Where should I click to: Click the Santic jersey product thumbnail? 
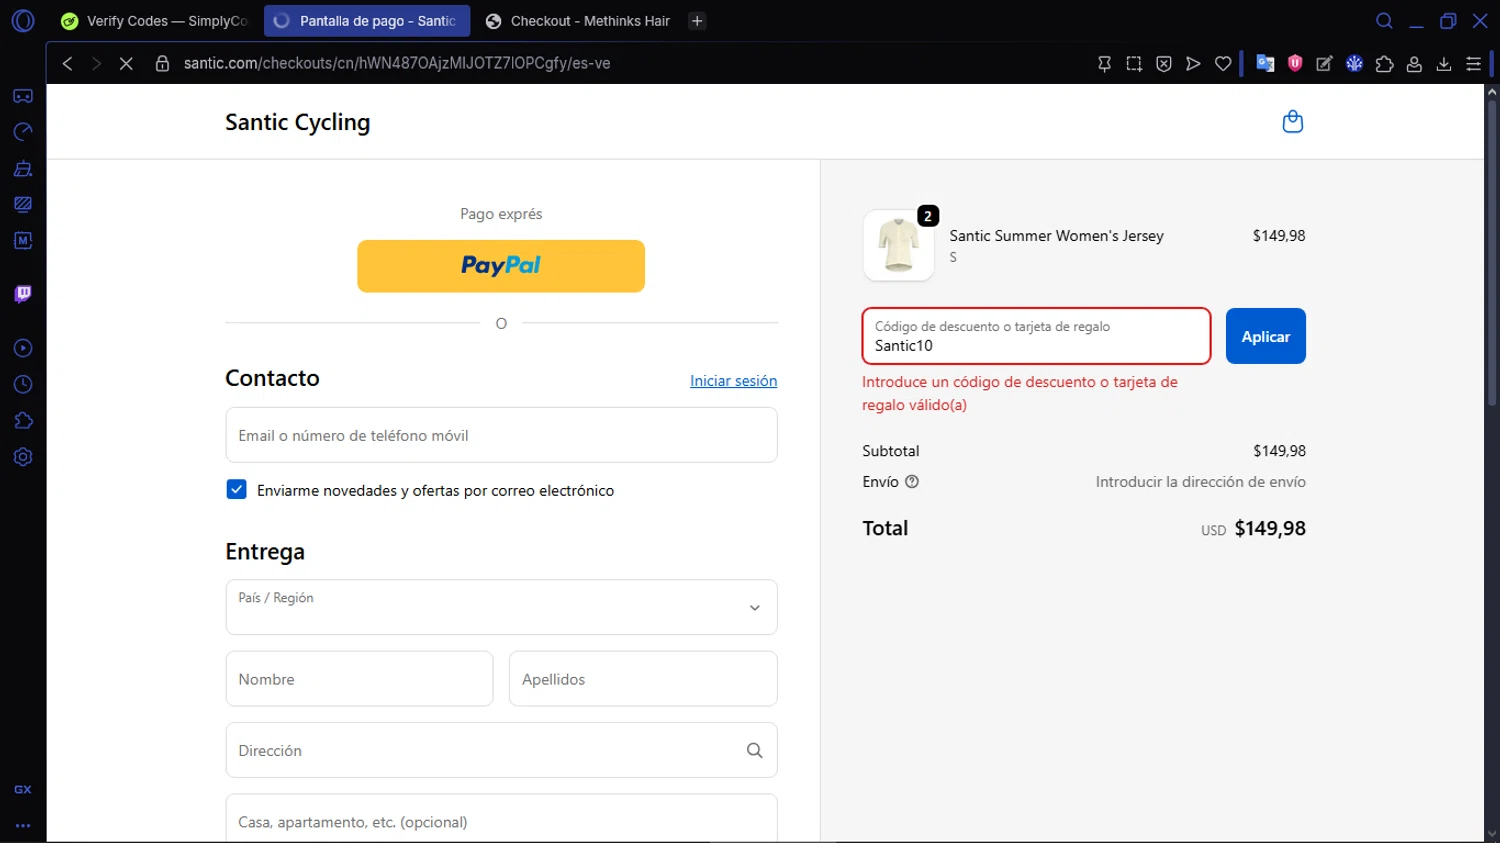point(898,246)
